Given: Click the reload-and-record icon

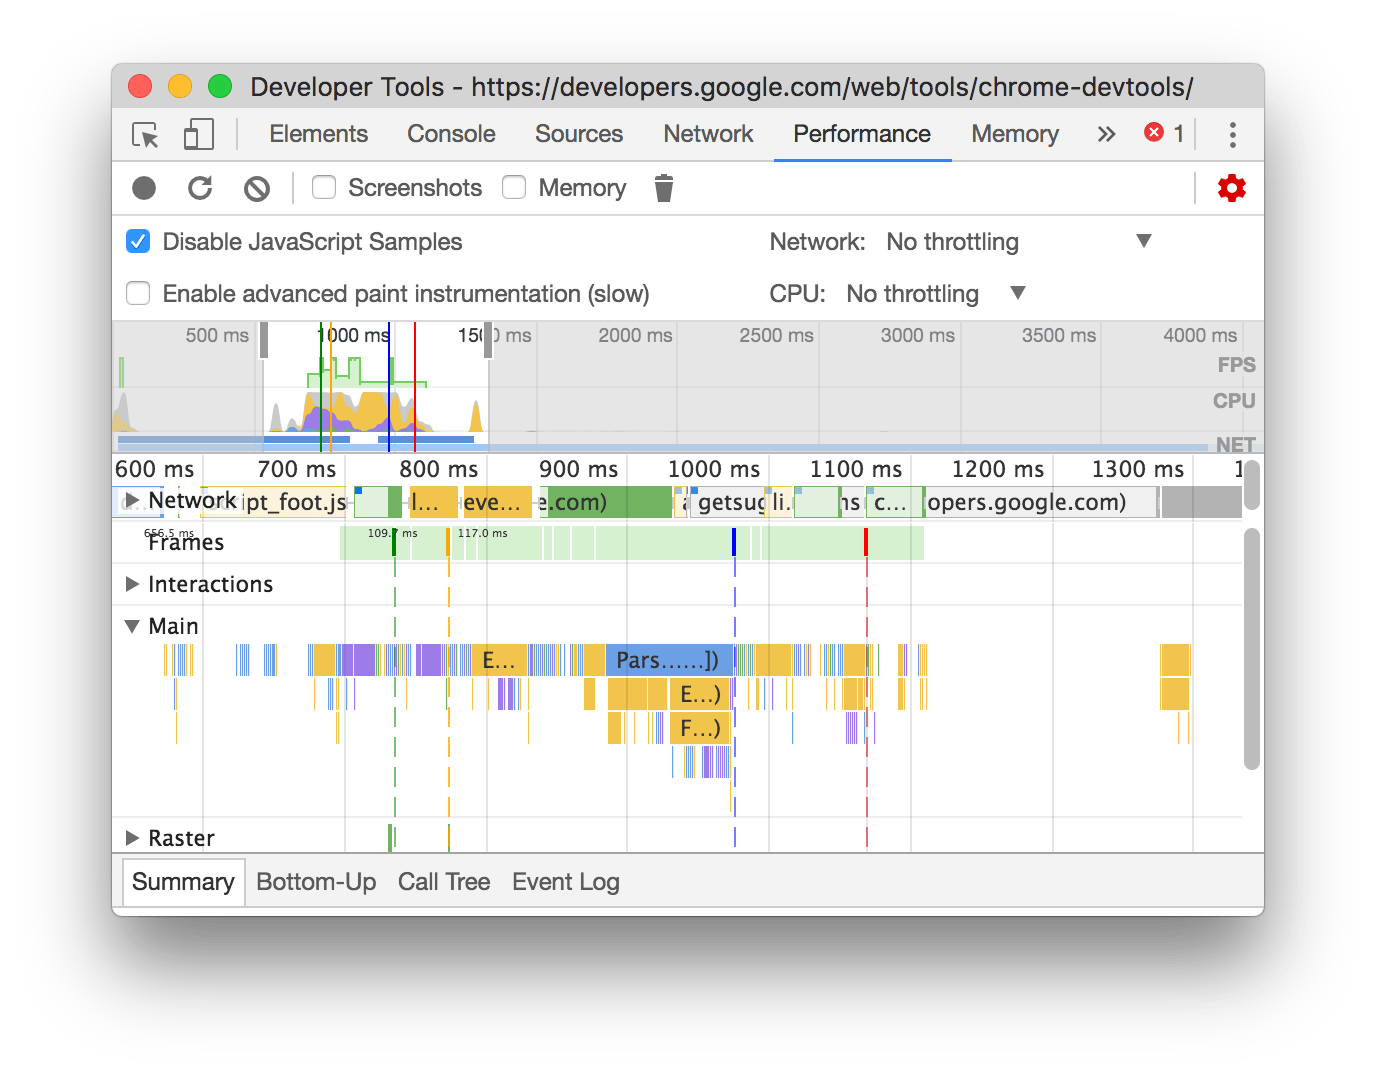Looking at the screenshot, I should point(201,188).
